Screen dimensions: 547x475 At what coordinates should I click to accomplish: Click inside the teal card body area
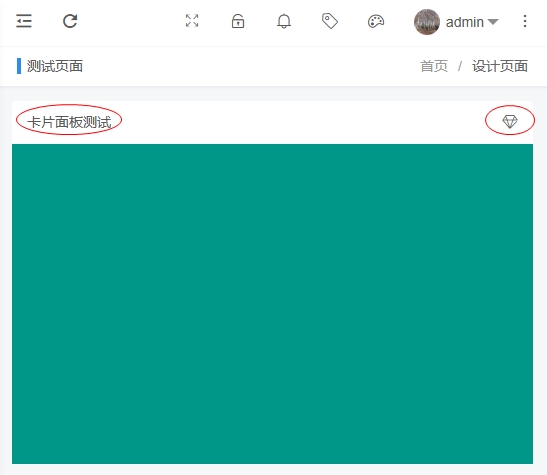272,304
